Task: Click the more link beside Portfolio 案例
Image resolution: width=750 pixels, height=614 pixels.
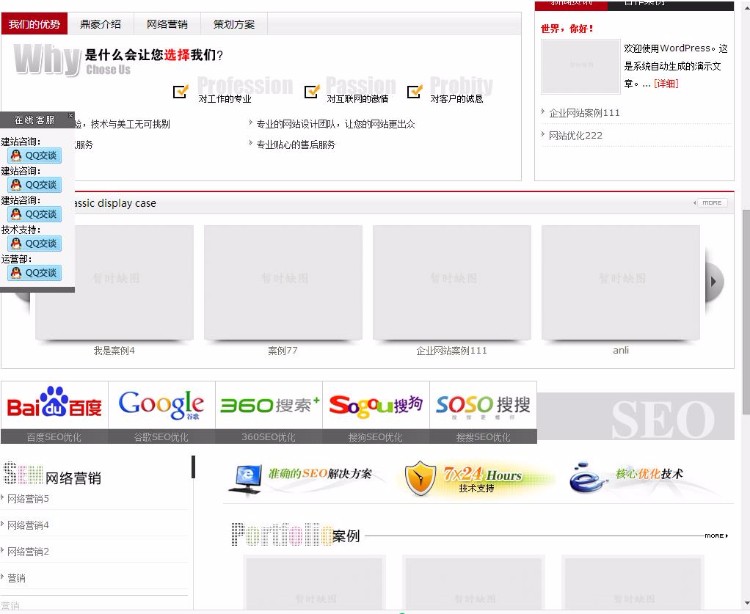Action: pyautogui.click(x=716, y=536)
